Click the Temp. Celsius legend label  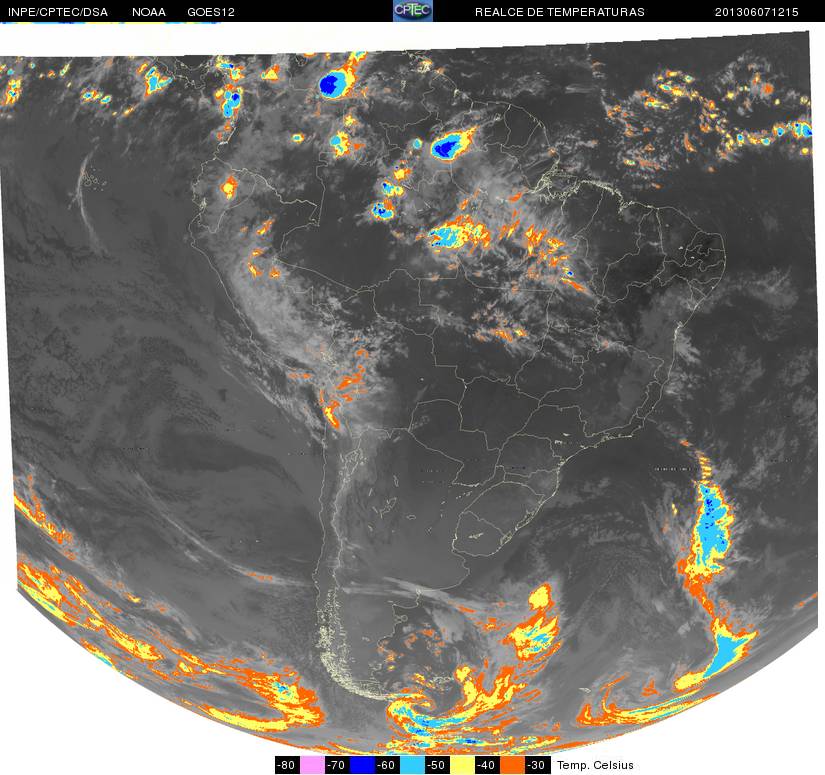point(595,765)
